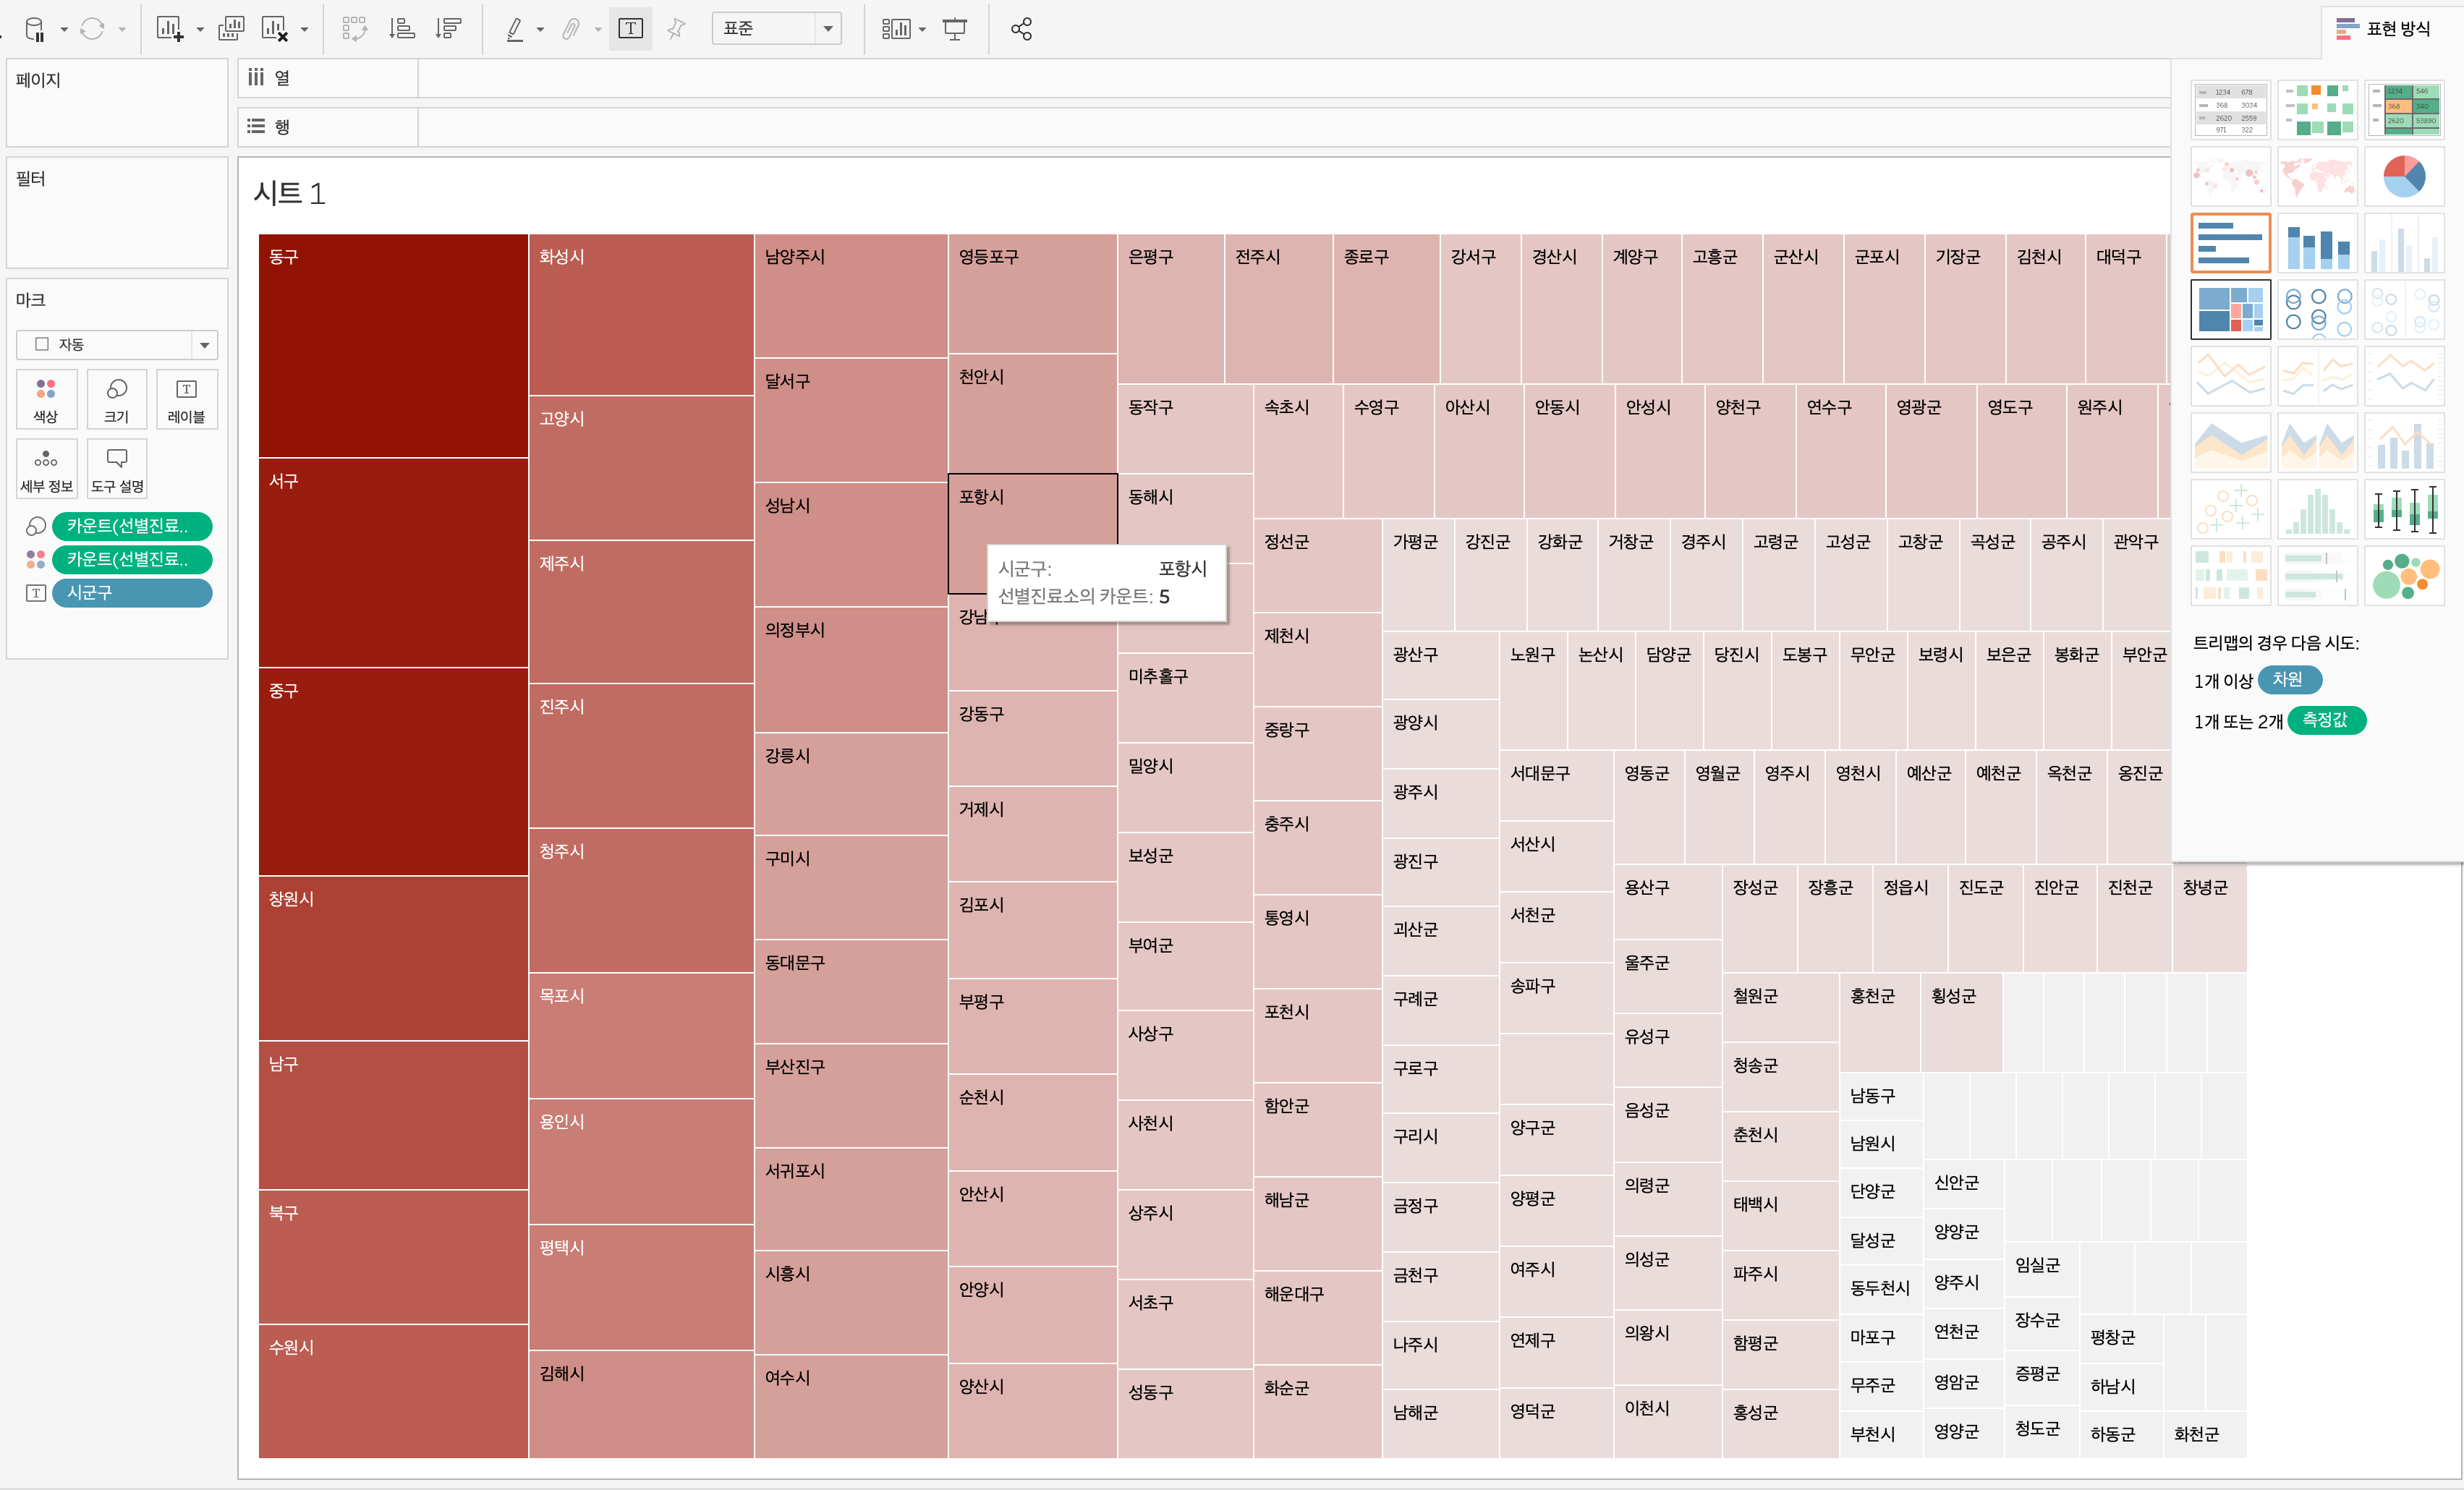Sort ascending using the toolbar icon
This screenshot has width=2464, height=1490.
[402, 29]
